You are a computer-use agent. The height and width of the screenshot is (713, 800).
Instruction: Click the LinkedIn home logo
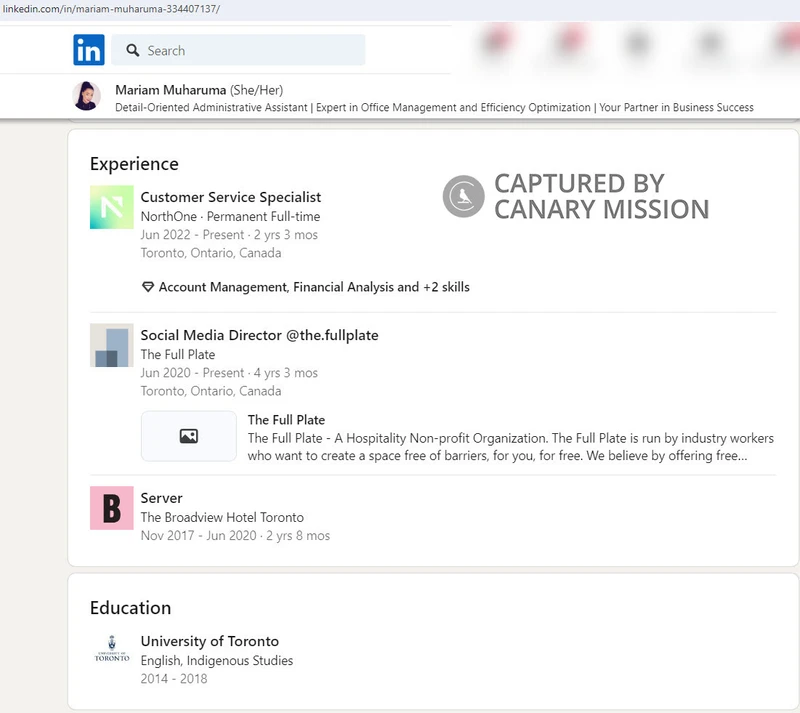[x=89, y=50]
